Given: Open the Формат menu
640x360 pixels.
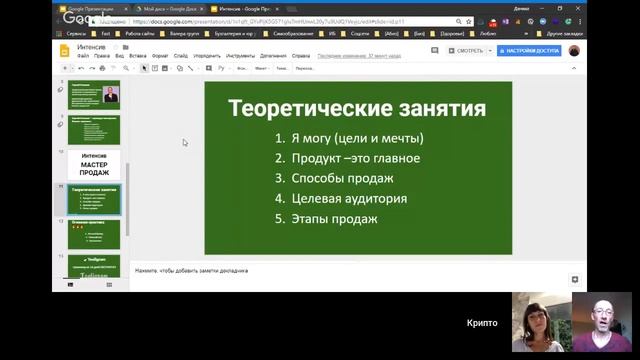Looking at the screenshot, I should pyautogui.click(x=160, y=56).
